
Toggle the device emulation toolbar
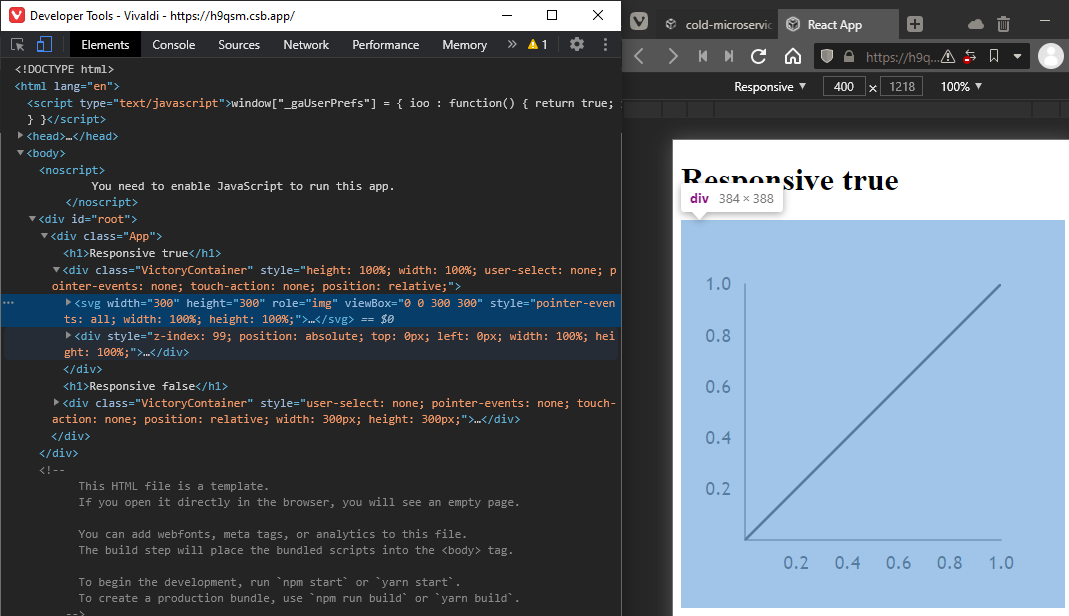coord(44,44)
